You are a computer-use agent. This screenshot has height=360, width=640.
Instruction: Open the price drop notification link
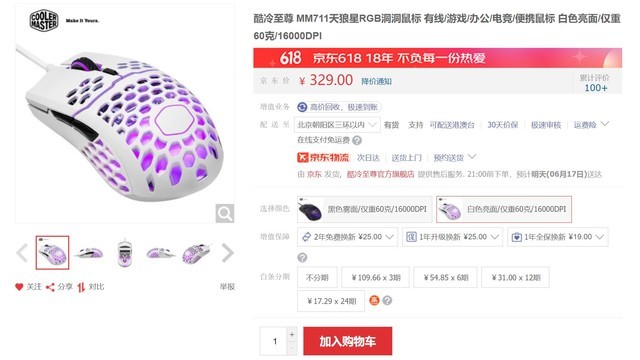376,81
